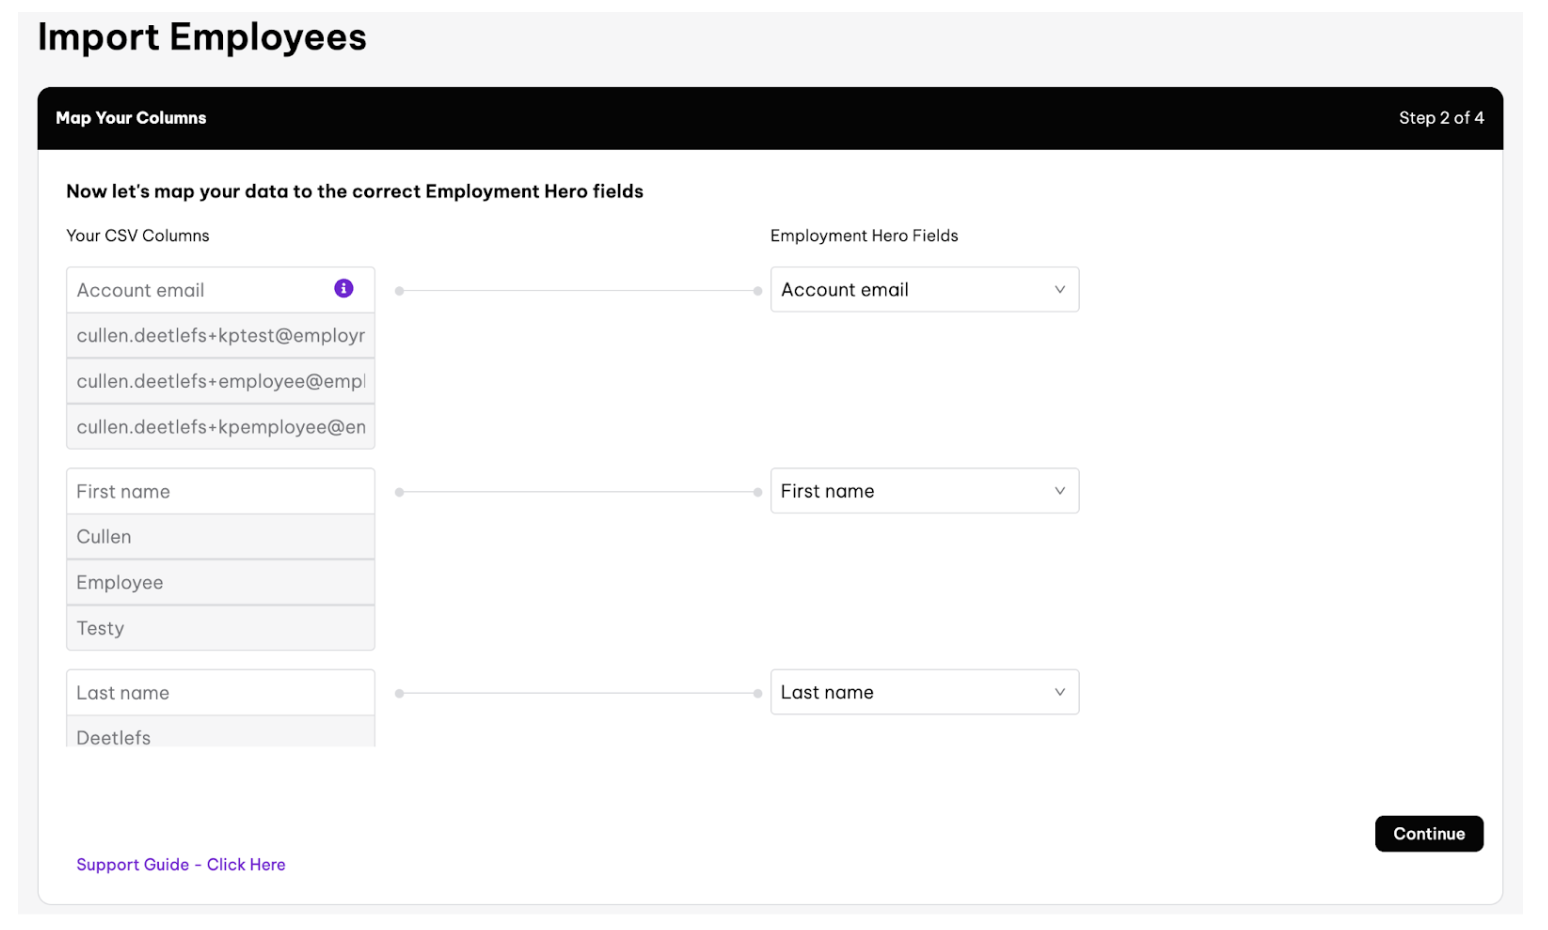Select the Testy sample value
This screenshot has width=1548, height=930.
220,628
